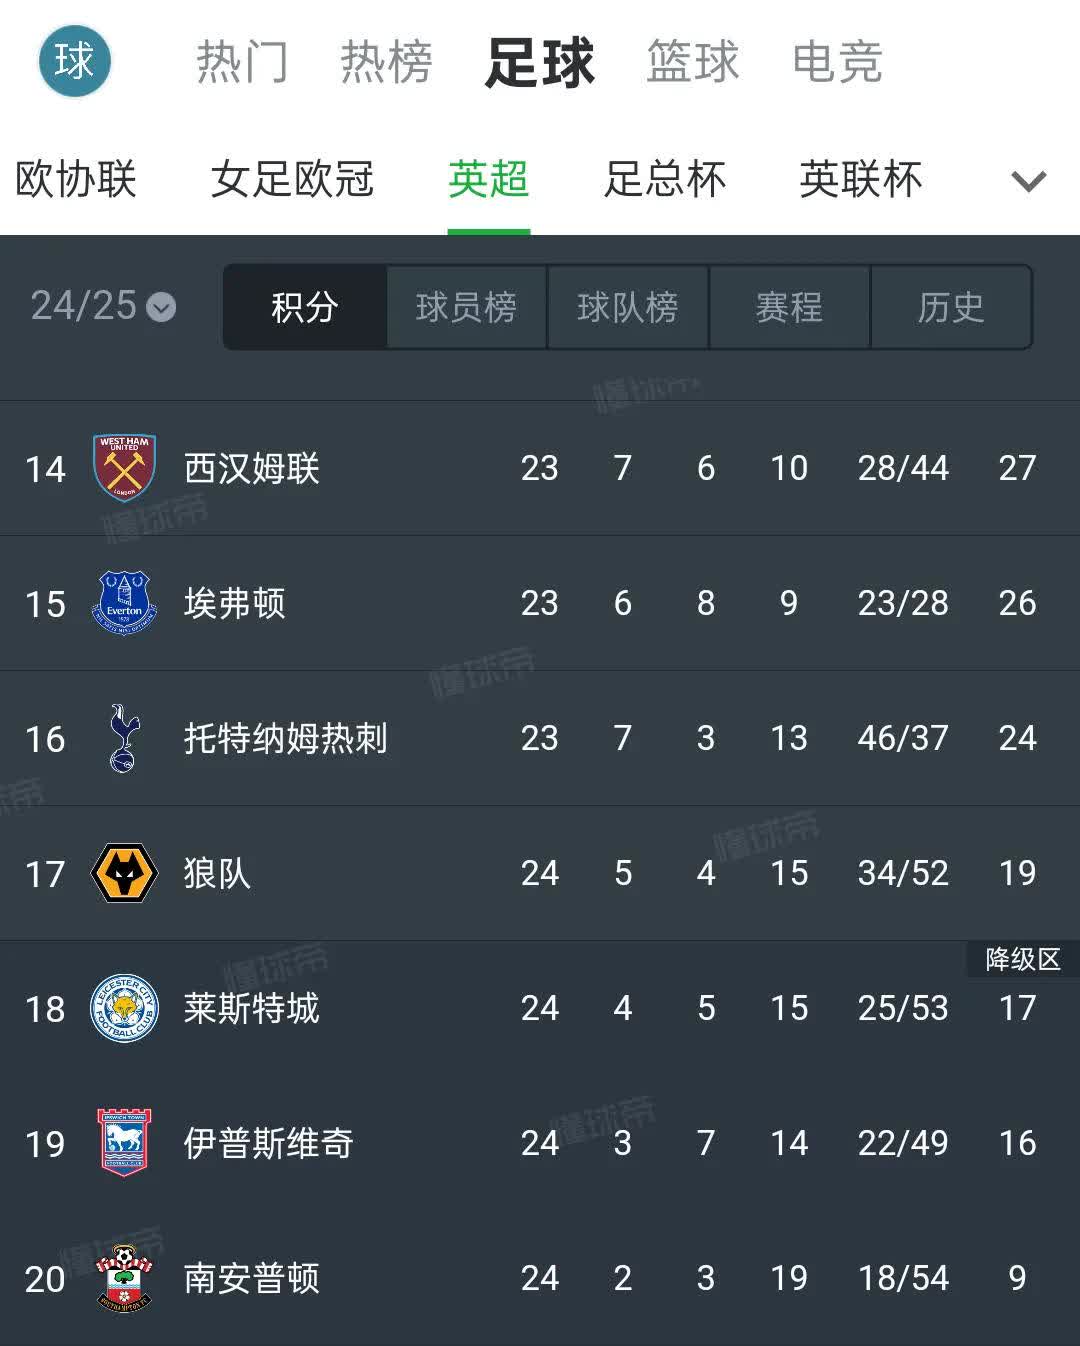Screen dimensions: 1080x1346
Task: Click the Wolves wolf-head badge
Action: (124, 873)
